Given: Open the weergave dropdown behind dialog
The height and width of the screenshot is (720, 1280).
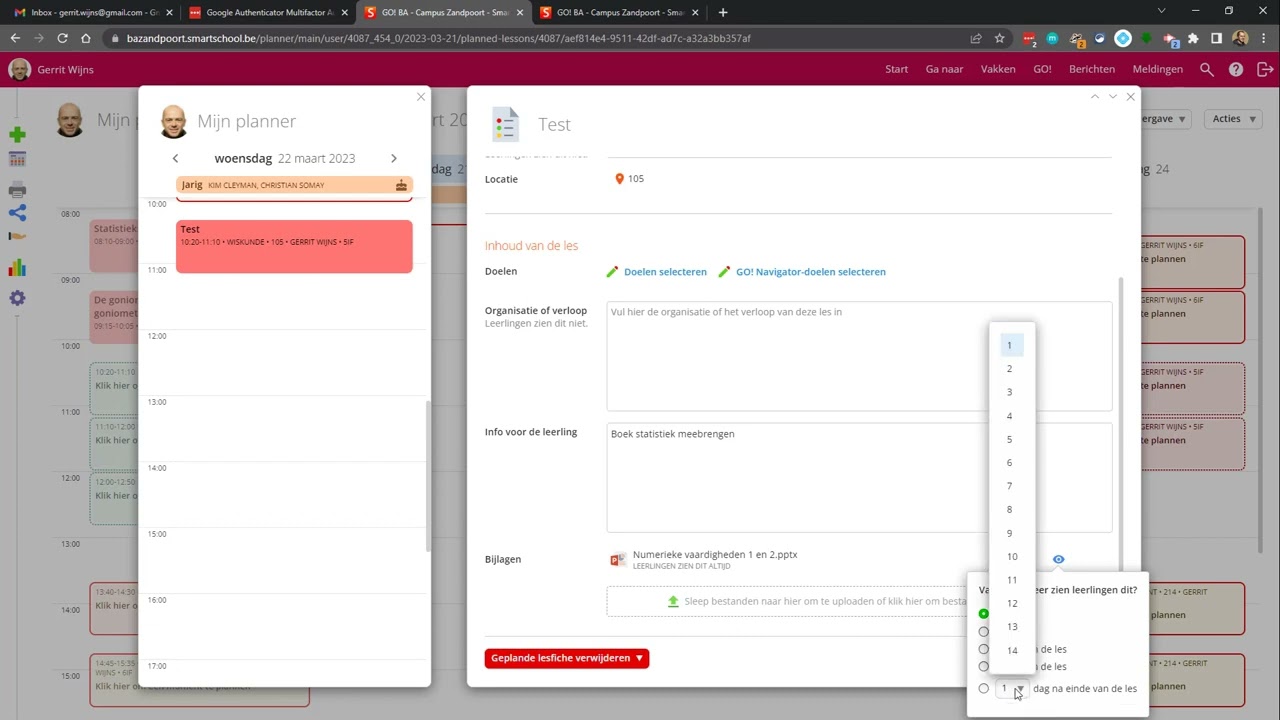Looking at the screenshot, I should [x=1165, y=118].
